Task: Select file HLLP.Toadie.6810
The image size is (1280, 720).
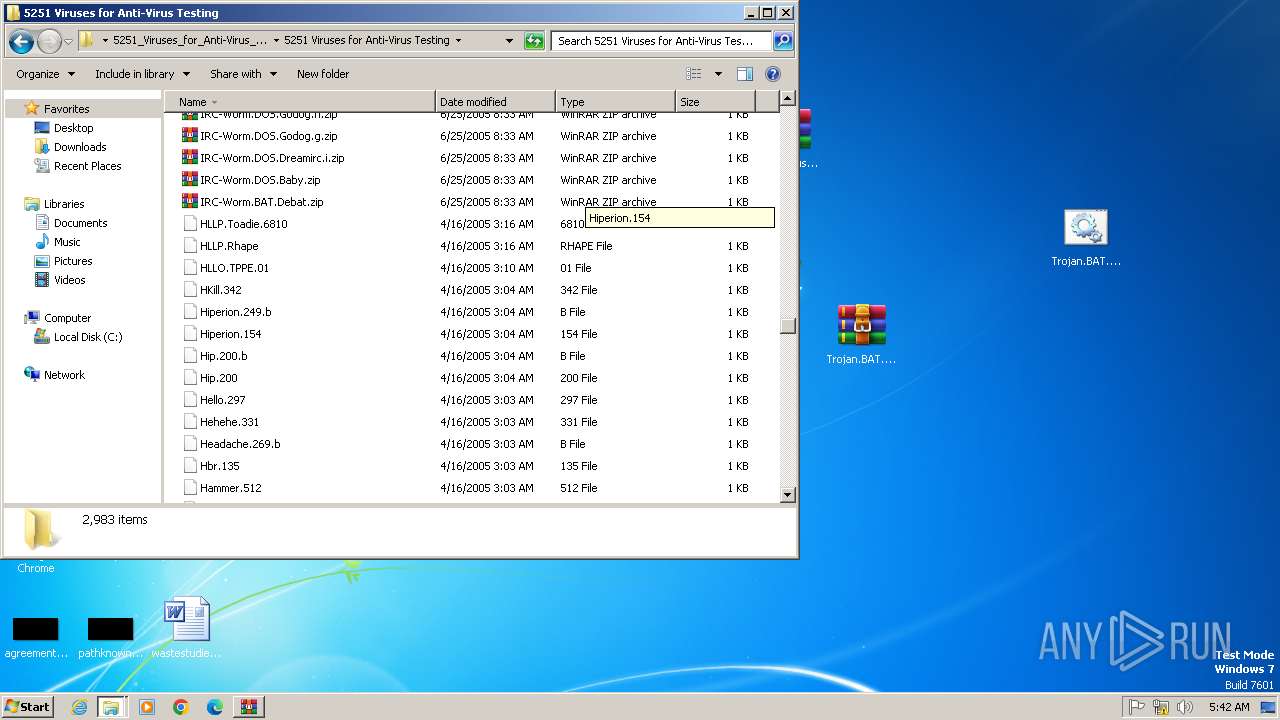Action: 243,224
